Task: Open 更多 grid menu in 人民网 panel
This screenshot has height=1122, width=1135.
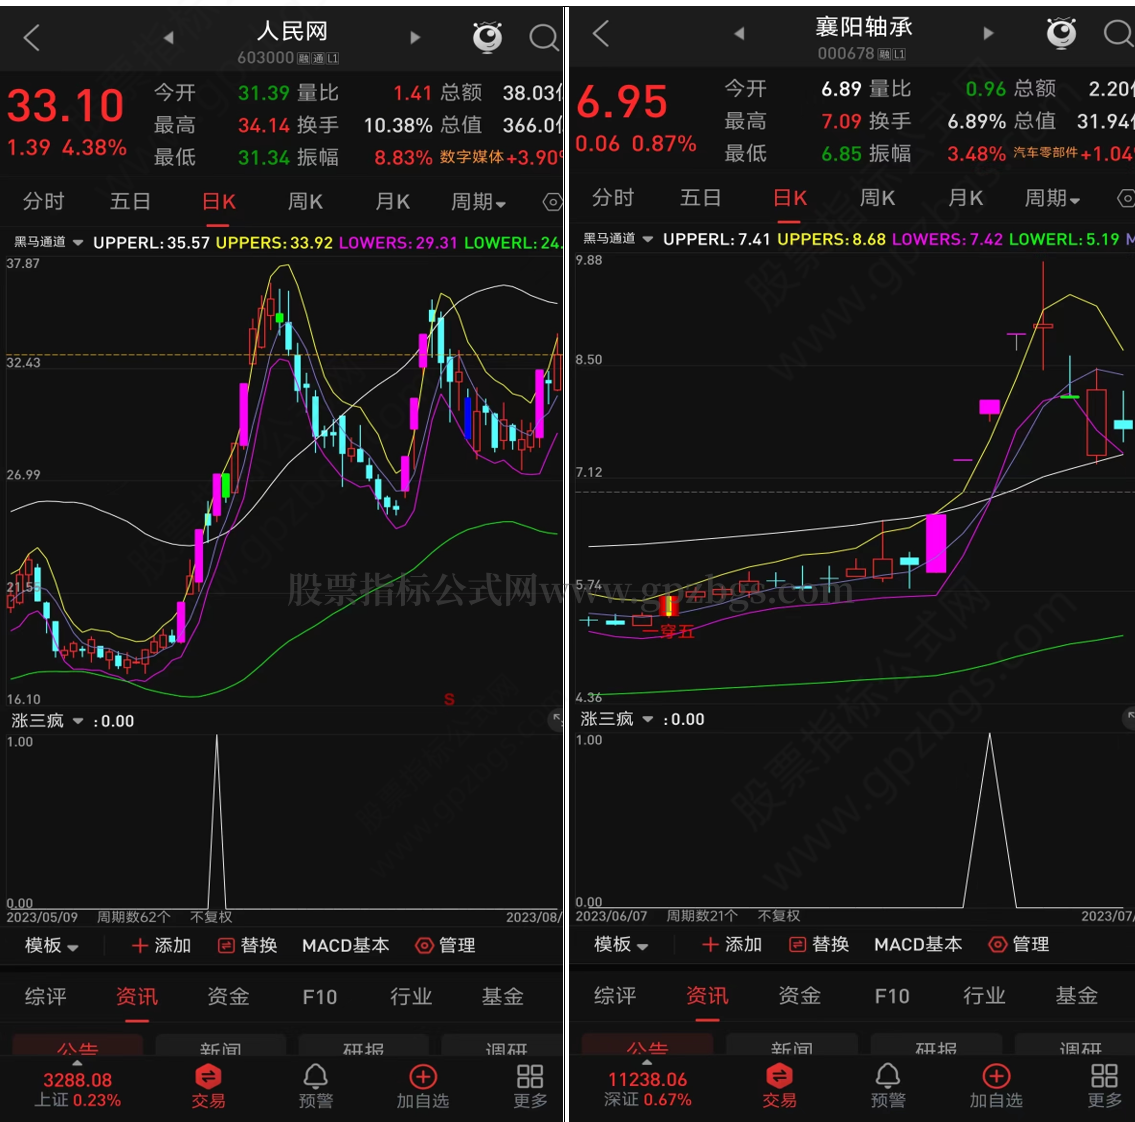Action: [530, 1087]
